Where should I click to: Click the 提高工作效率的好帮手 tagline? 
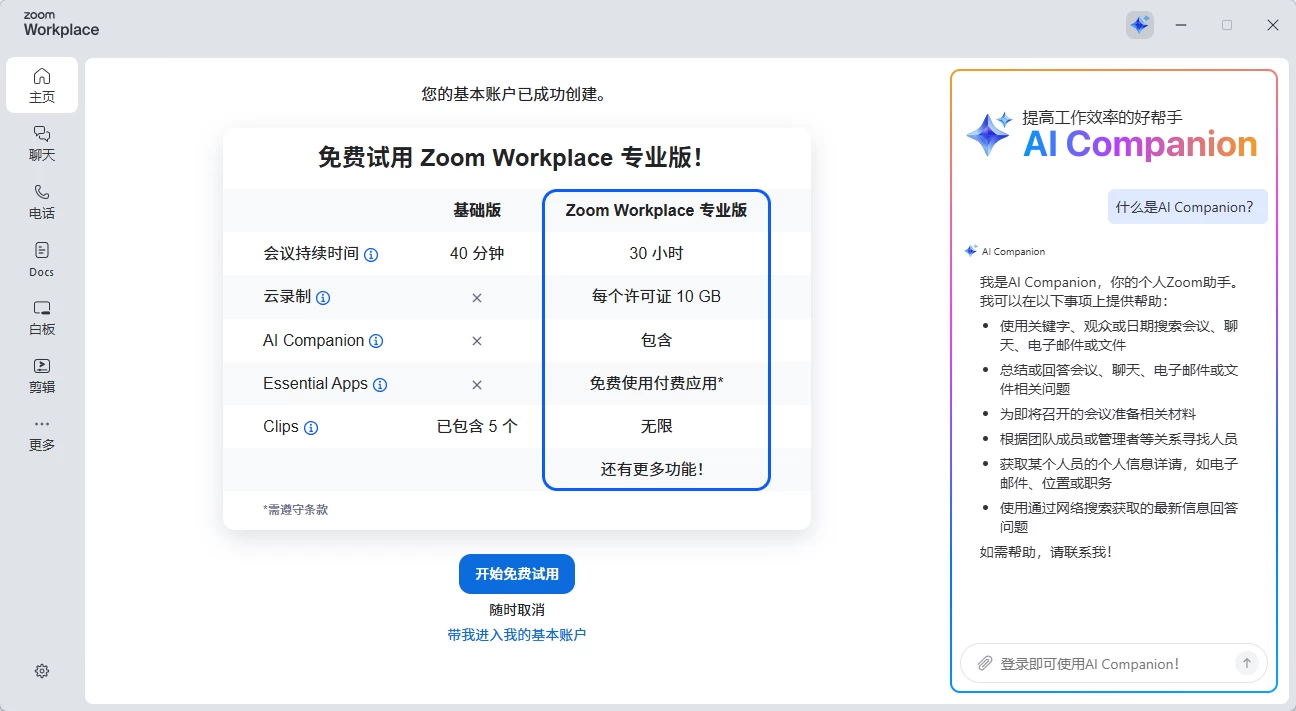(x=1102, y=117)
